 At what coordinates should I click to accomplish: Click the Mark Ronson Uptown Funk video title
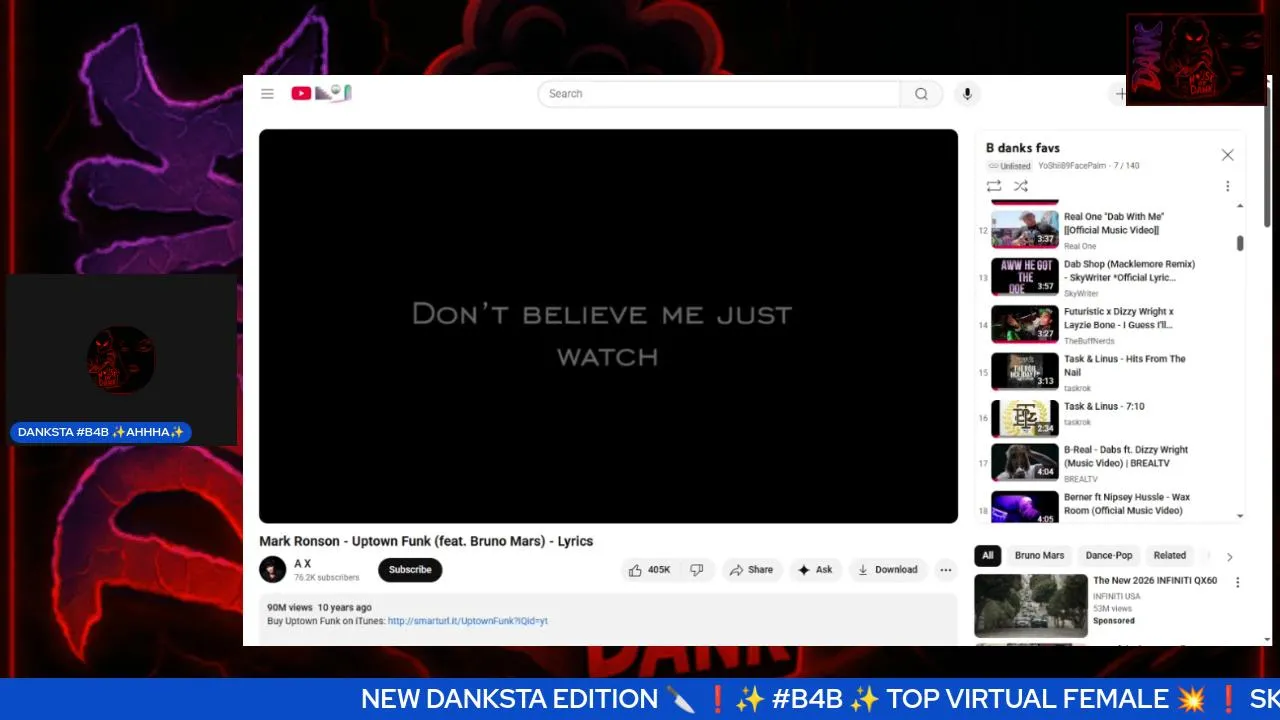[x=426, y=541]
